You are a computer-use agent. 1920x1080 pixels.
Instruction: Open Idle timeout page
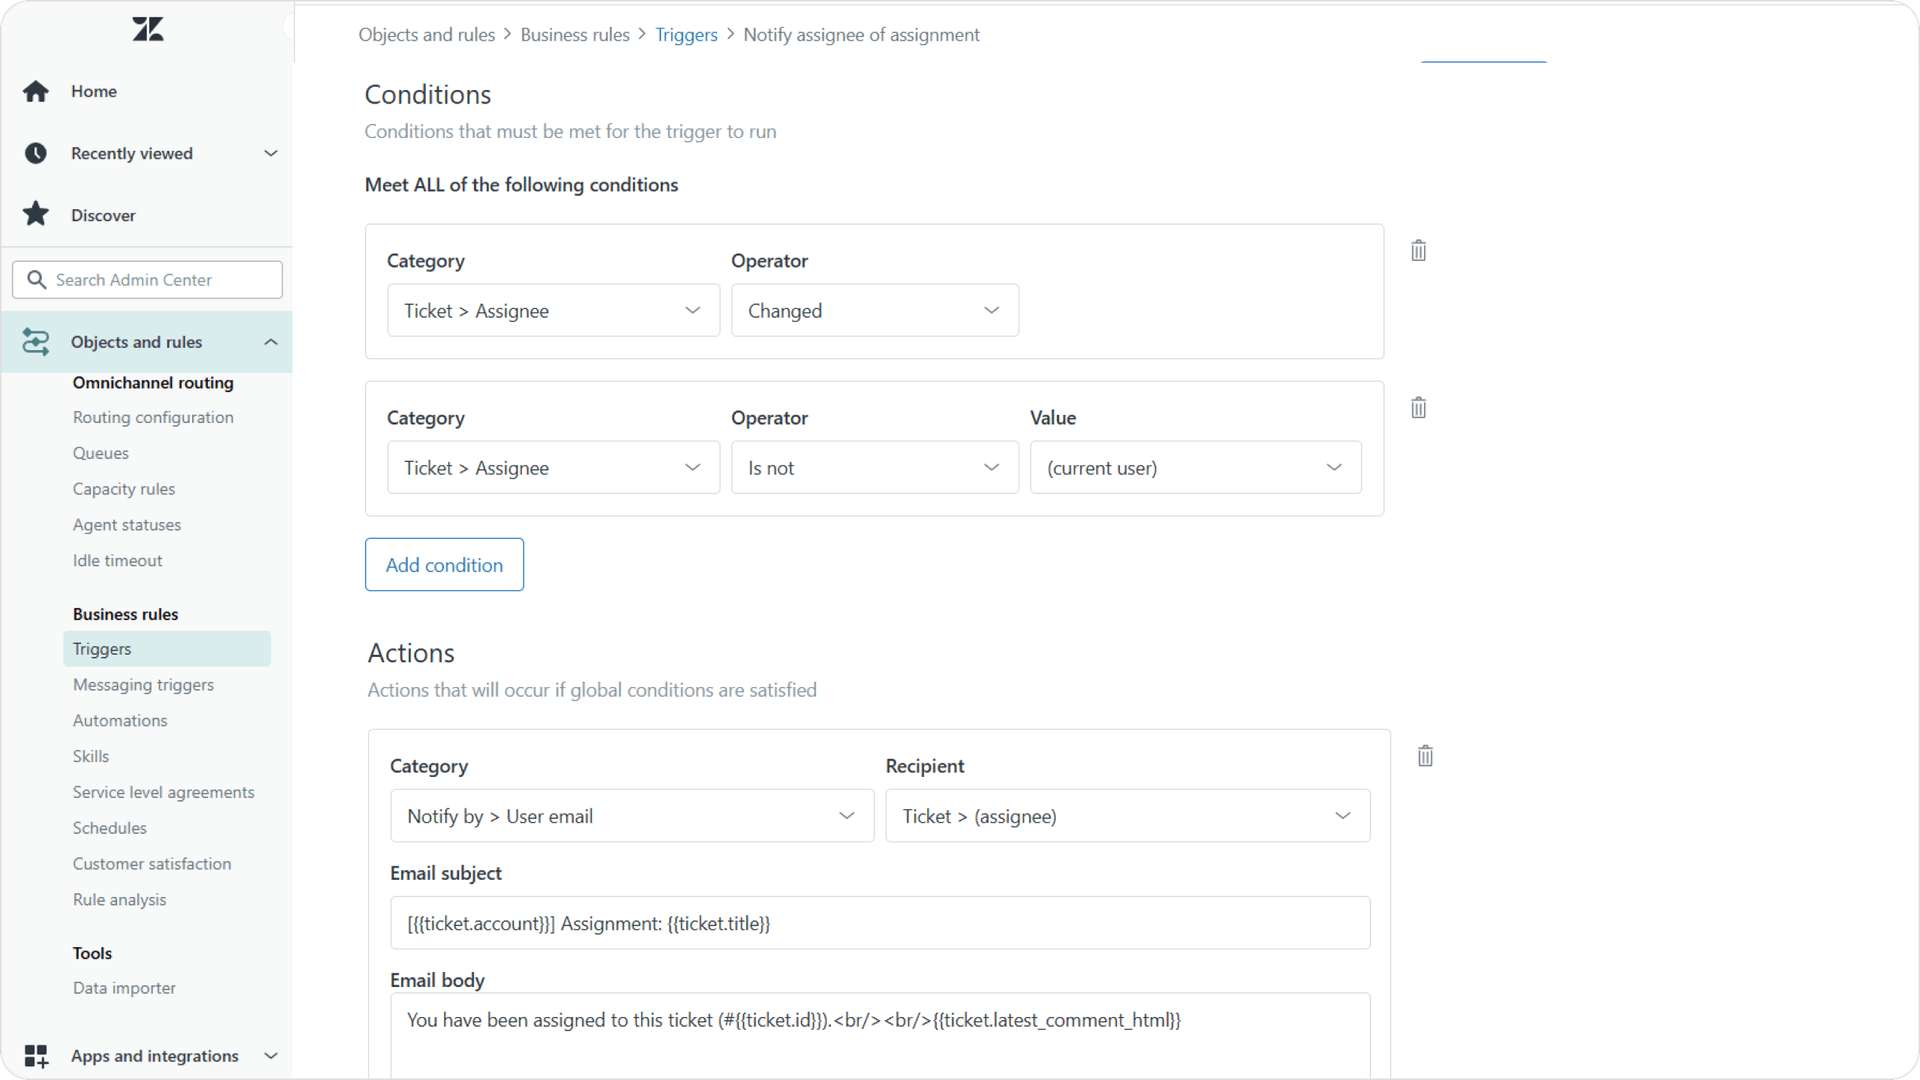click(117, 561)
